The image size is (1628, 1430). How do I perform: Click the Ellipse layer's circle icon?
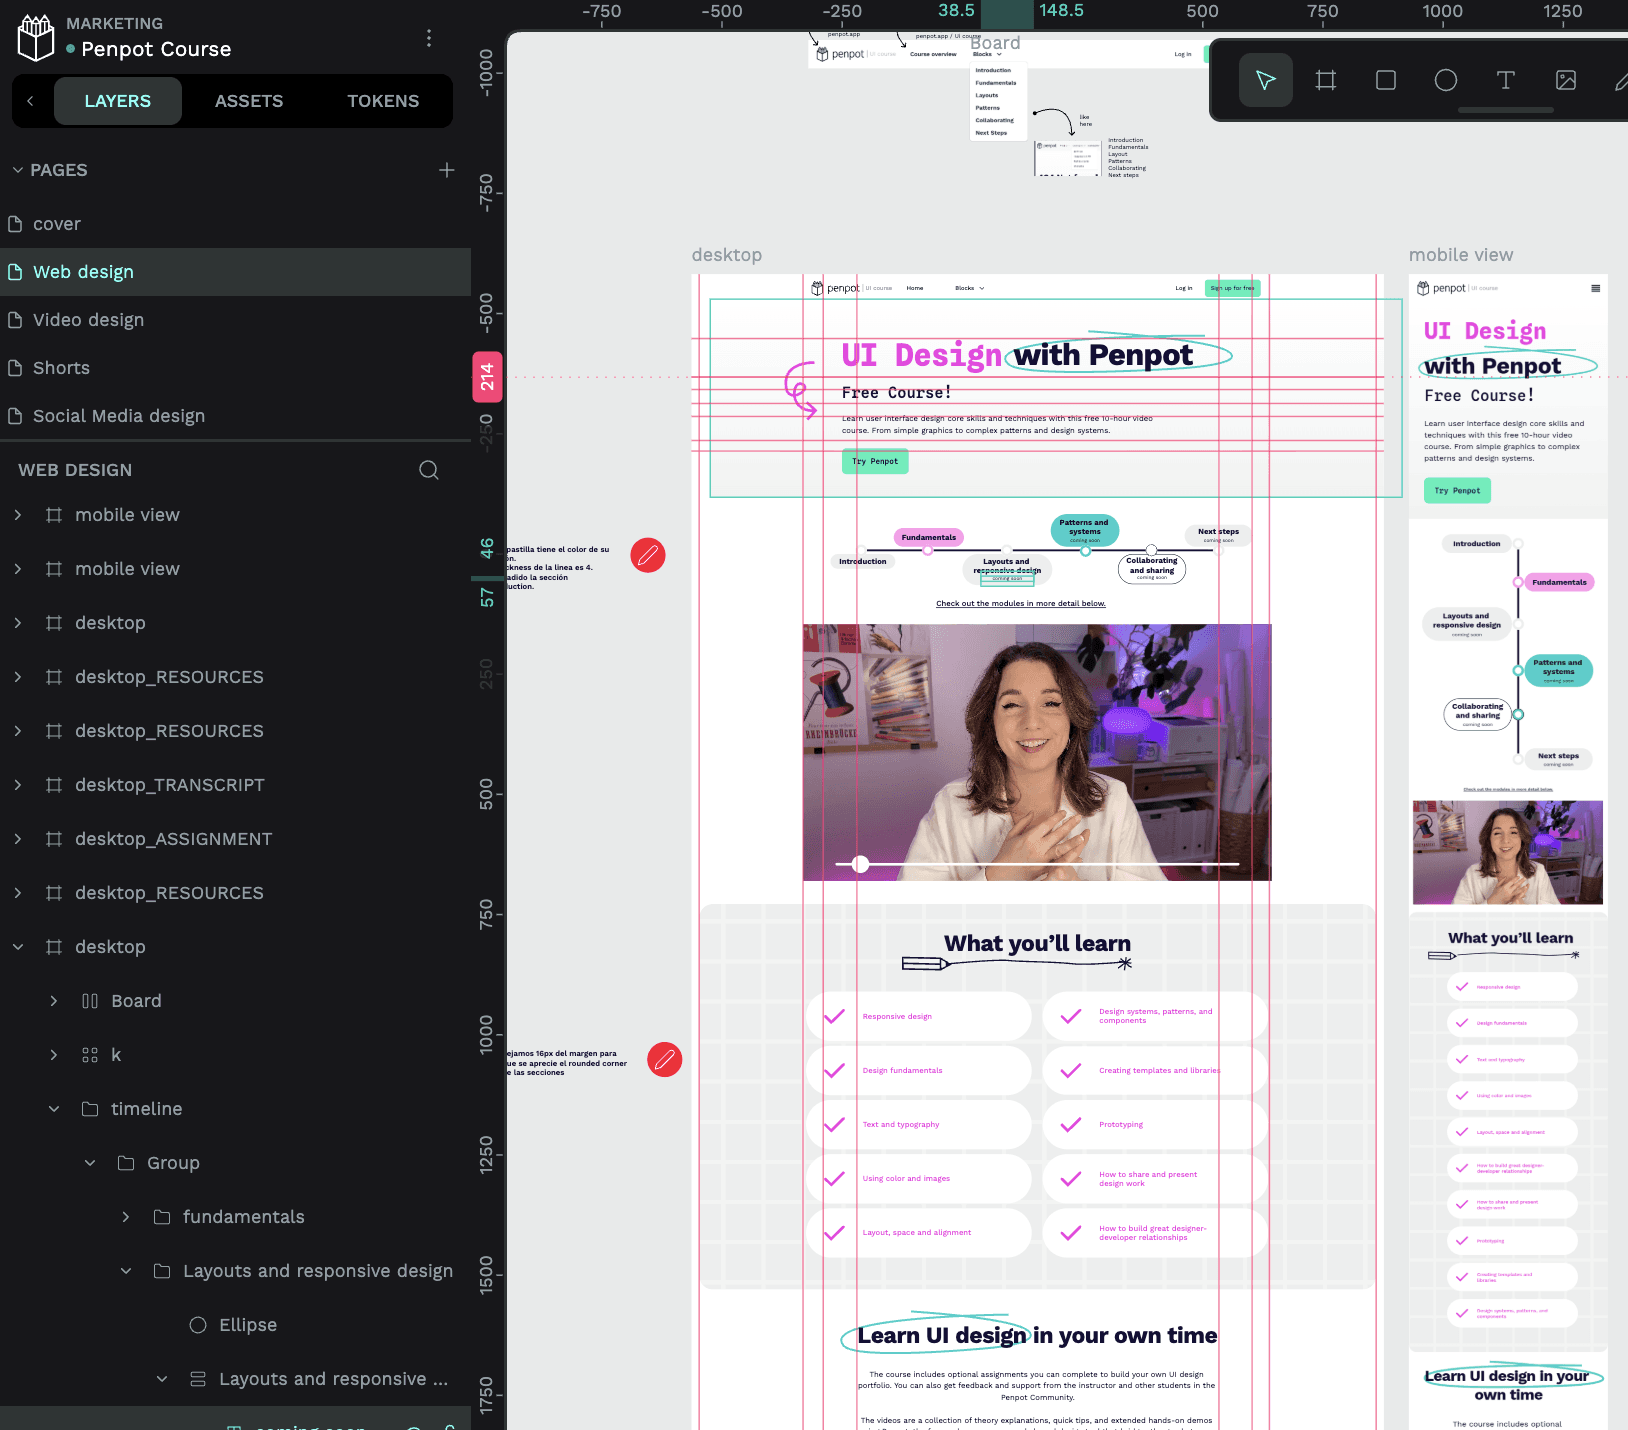pos(198,1325)
